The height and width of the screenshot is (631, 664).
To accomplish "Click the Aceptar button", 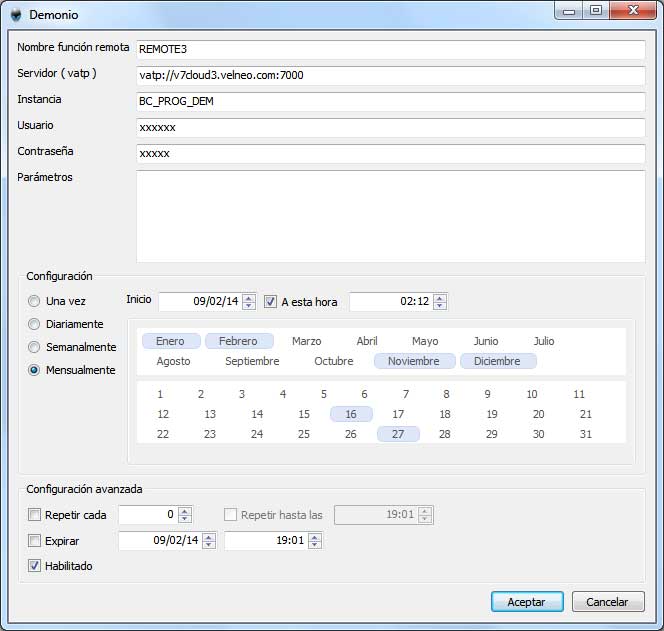I will 527,601.
